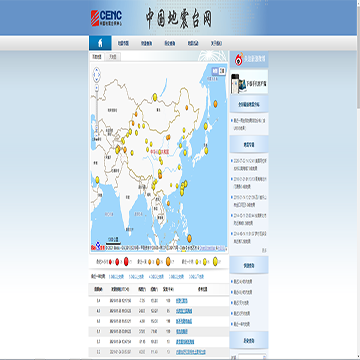Open the fifth item in the top navigation bar
This screenshot has height=360, width=360.
(193, 43)
